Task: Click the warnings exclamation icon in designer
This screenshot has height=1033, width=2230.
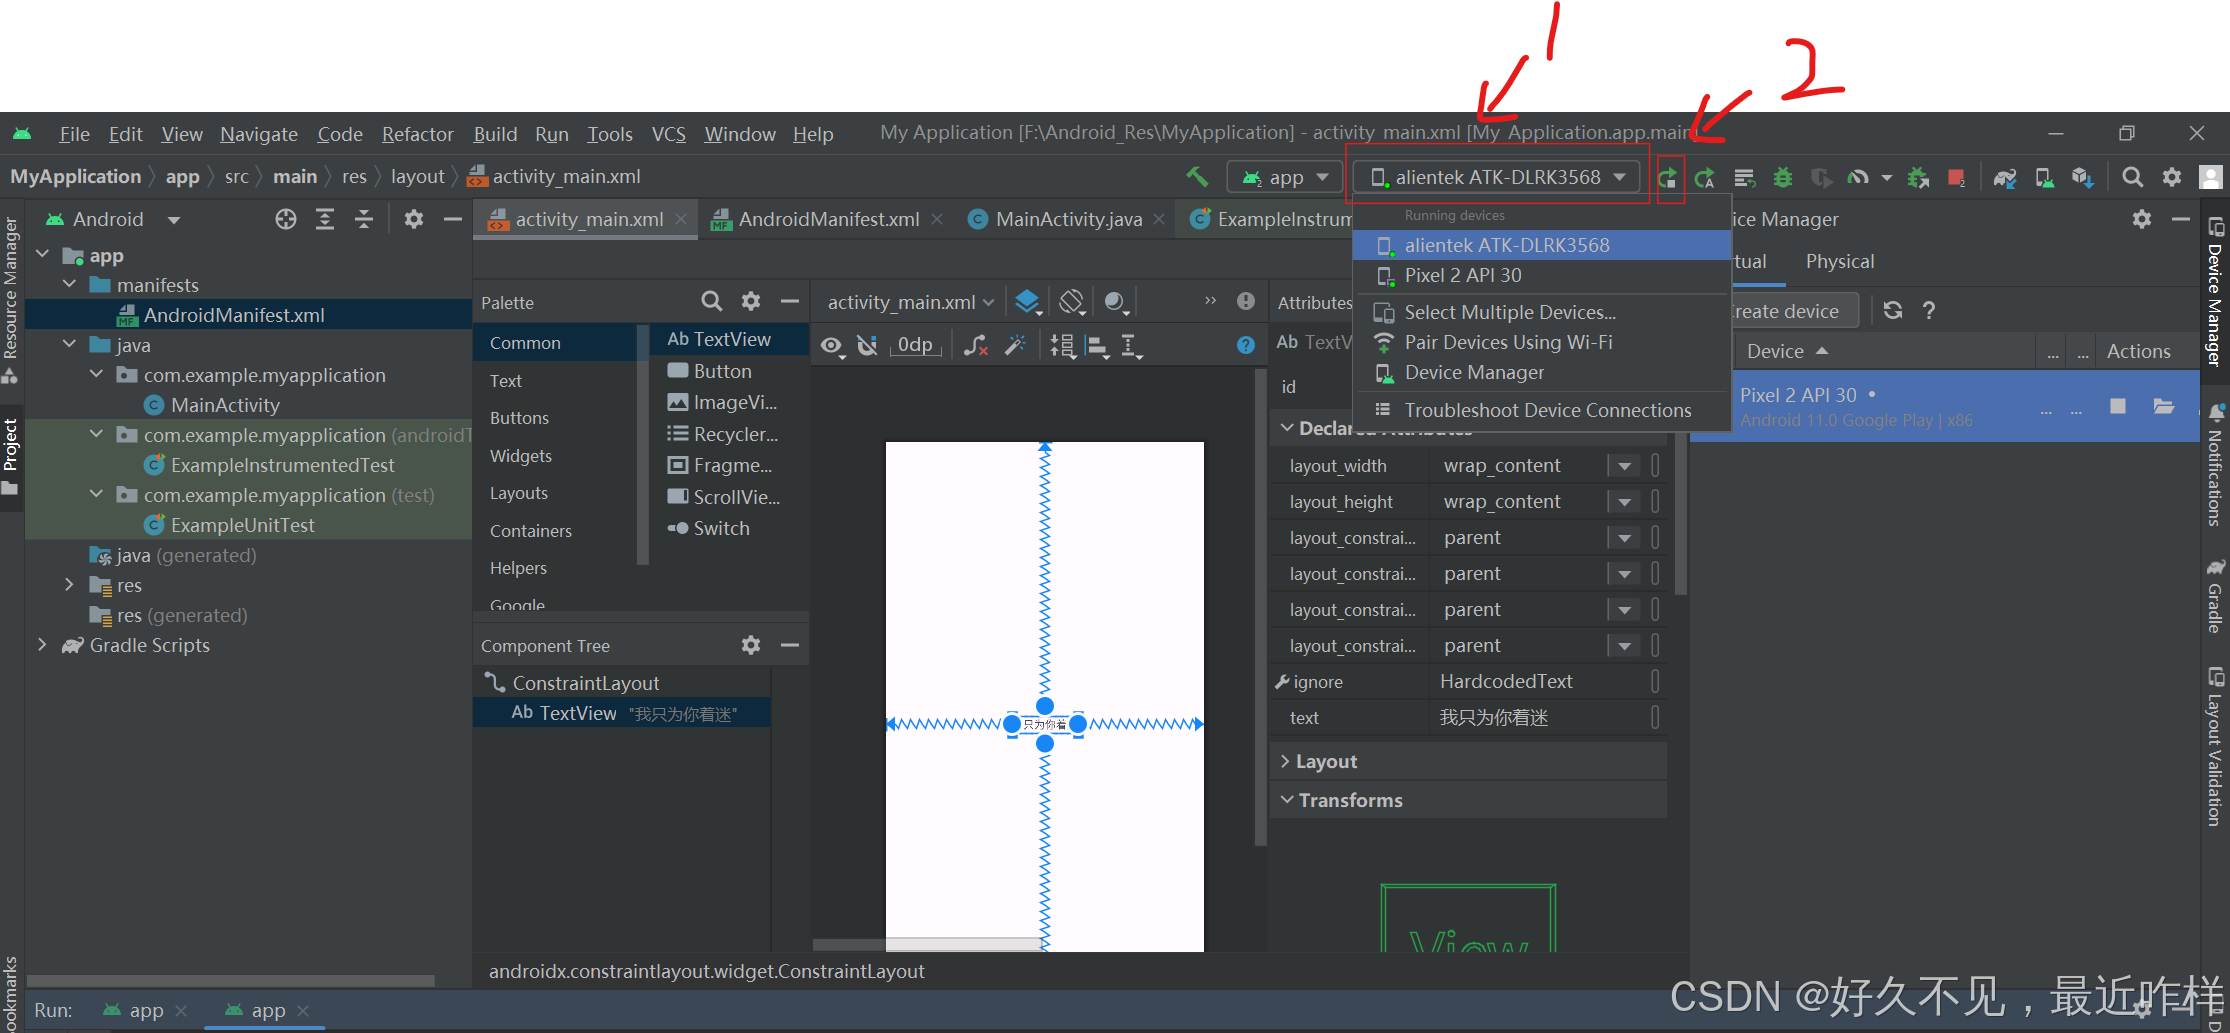Action: [x=1246, y=301]
